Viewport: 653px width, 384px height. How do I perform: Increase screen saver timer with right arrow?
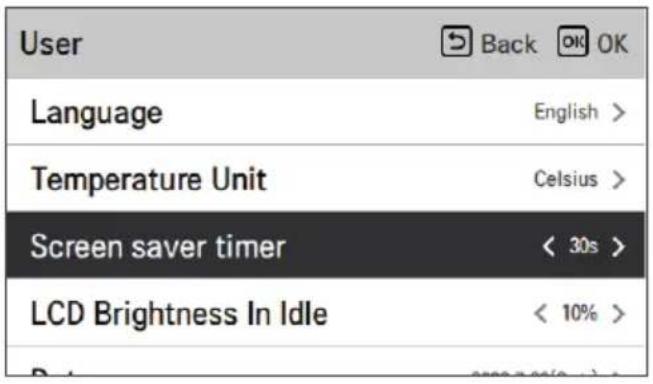(619, 246)
